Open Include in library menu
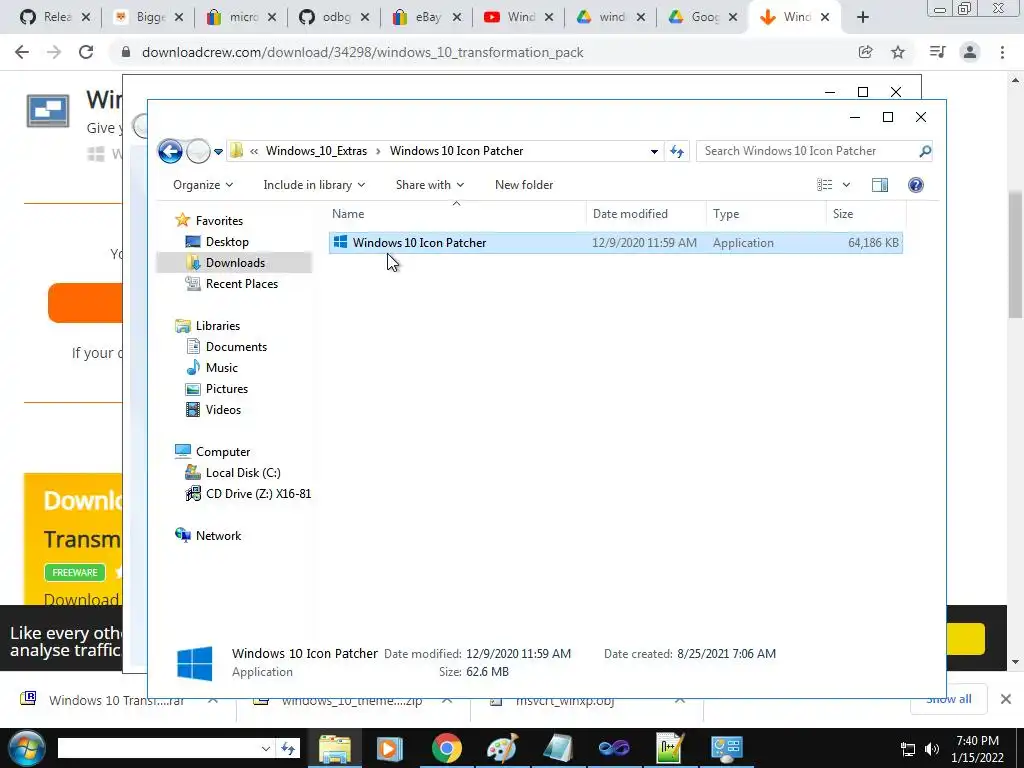This screenshot has height=768, width=1024. 314,185
